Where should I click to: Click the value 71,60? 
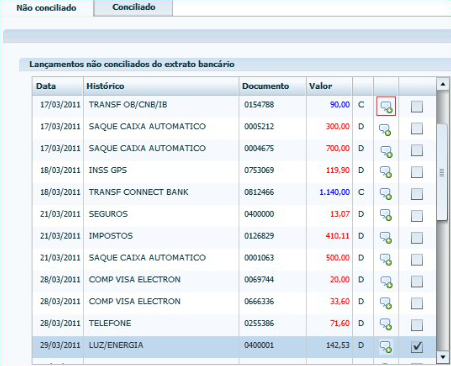(x=340, y=323)
